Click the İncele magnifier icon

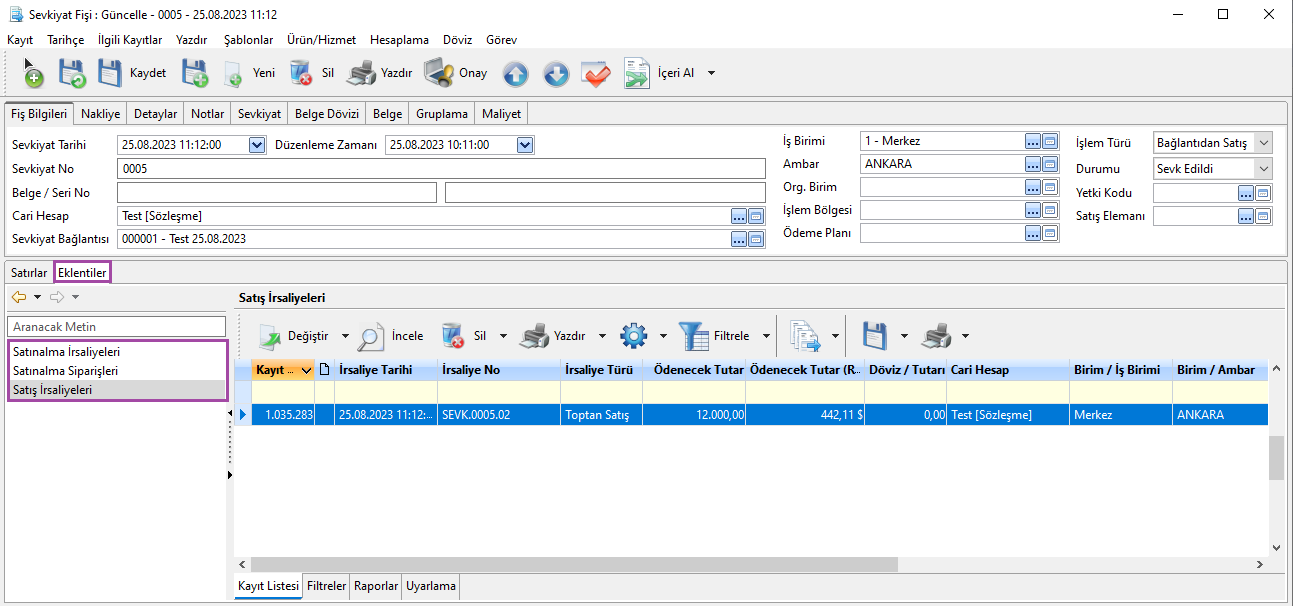click(372, 337)
